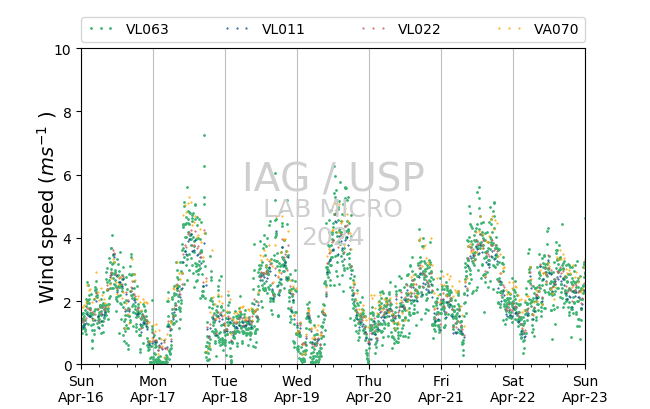
Task: Click the highest green outlier point above 7
Action: (204, 136)
